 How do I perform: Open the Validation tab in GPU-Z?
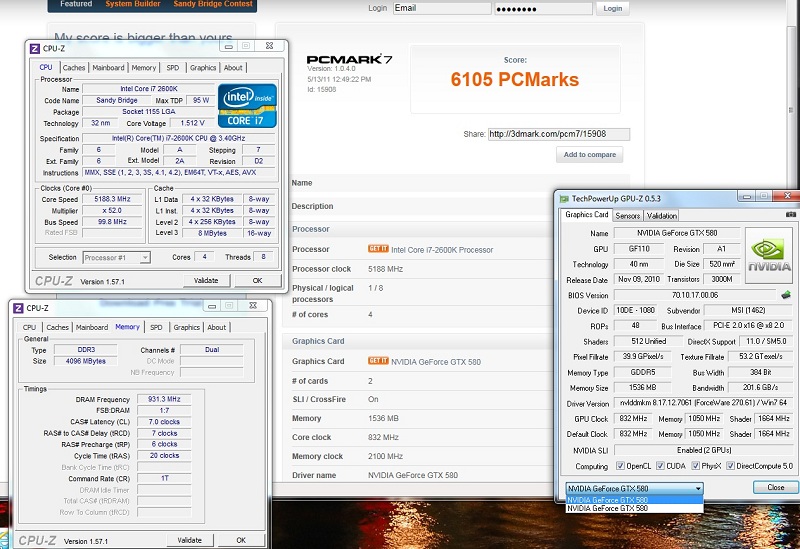[662, 216]
